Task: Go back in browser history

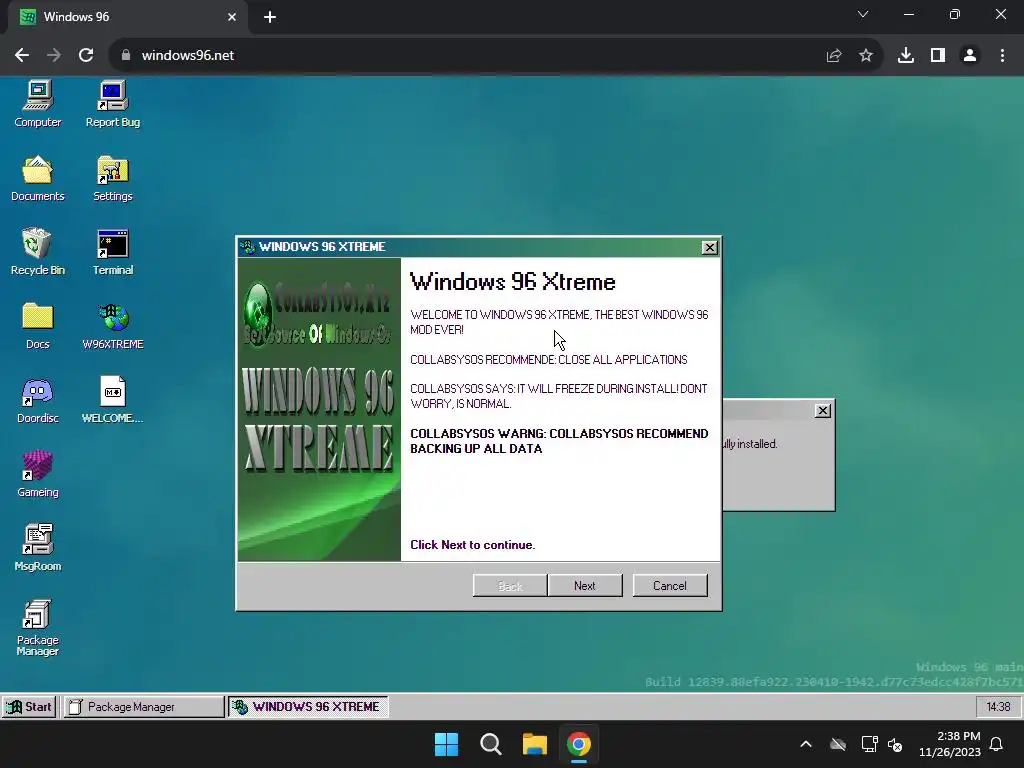Action: click(x=22, y=56)
